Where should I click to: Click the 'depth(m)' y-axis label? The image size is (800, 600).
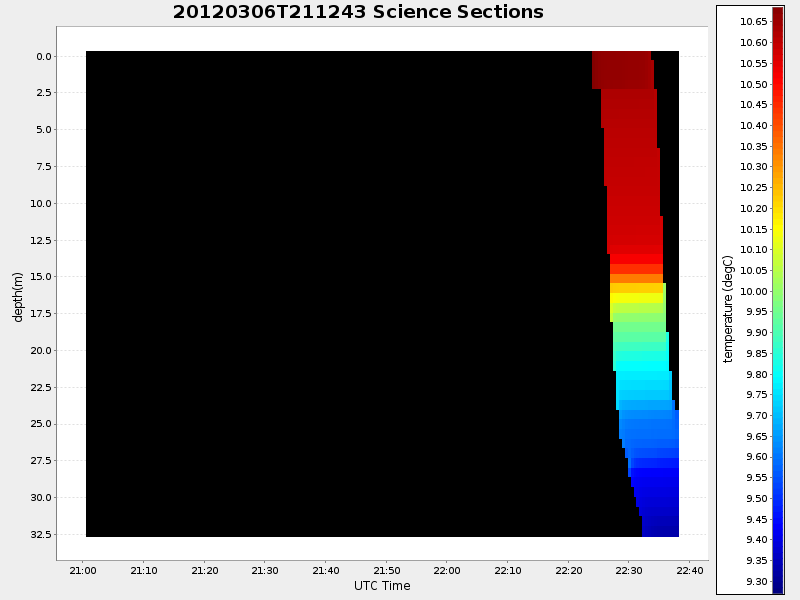(x=18, y=297)
